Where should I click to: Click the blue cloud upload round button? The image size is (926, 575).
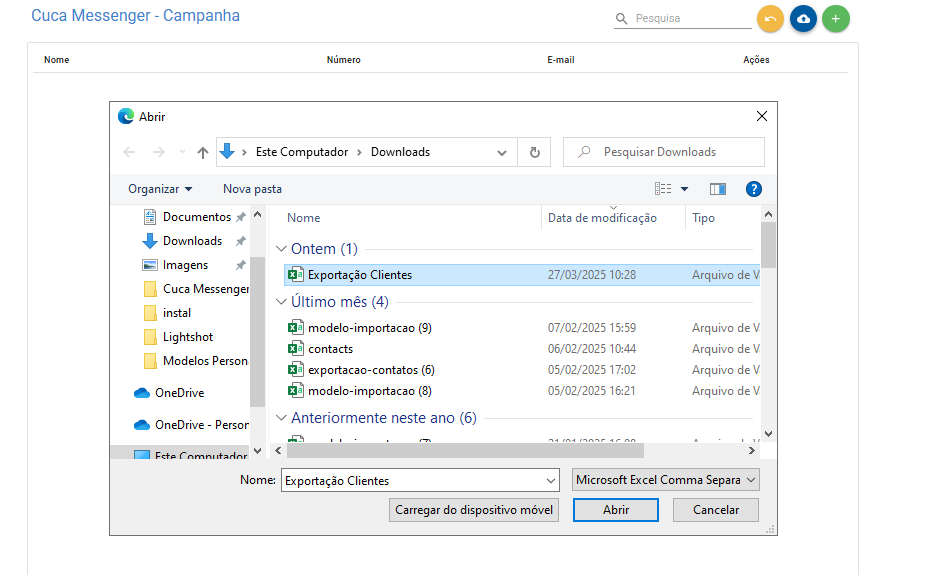(803, 19)
